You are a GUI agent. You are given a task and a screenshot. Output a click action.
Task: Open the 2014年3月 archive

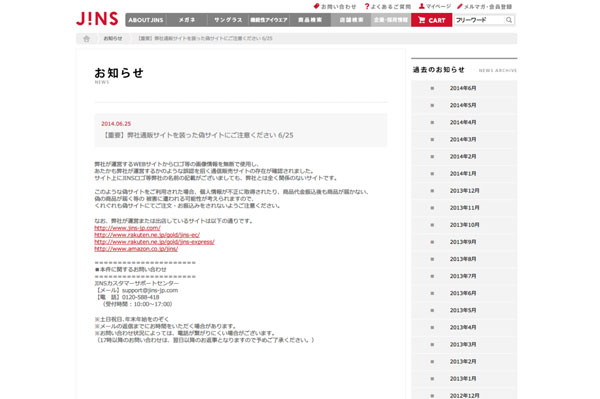(x=464, y=140)
